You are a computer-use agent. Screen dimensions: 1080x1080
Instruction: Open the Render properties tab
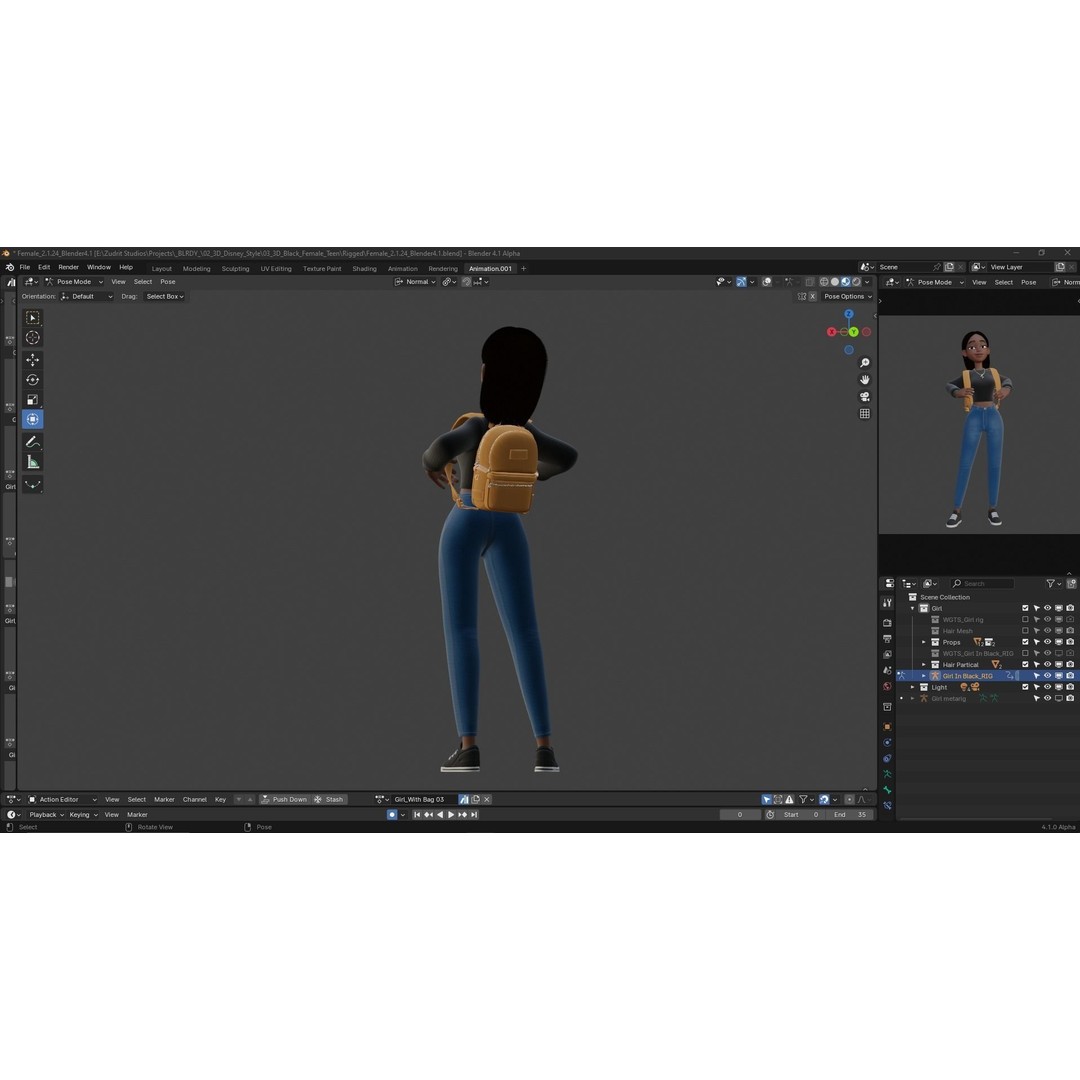tap(887, 623)
